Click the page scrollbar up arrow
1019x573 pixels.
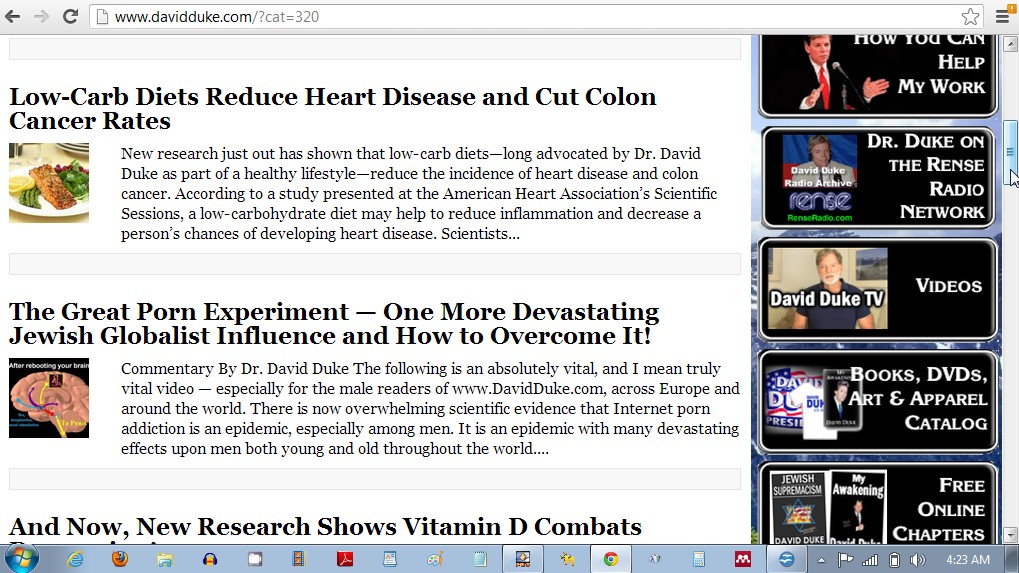pos(1010,44)
